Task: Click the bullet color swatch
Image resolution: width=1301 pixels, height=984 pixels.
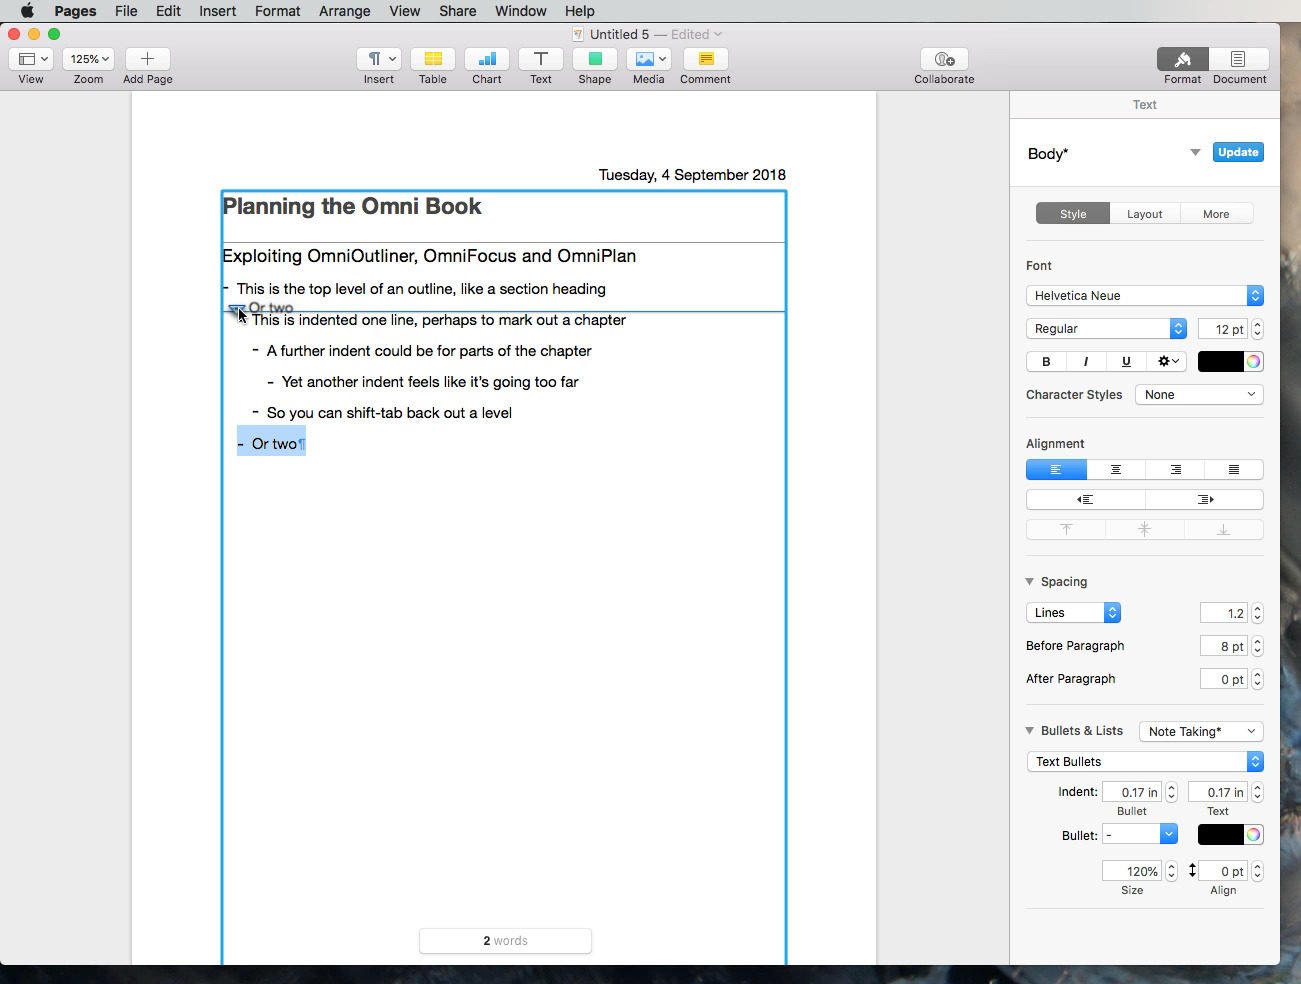Action: 1220,834
